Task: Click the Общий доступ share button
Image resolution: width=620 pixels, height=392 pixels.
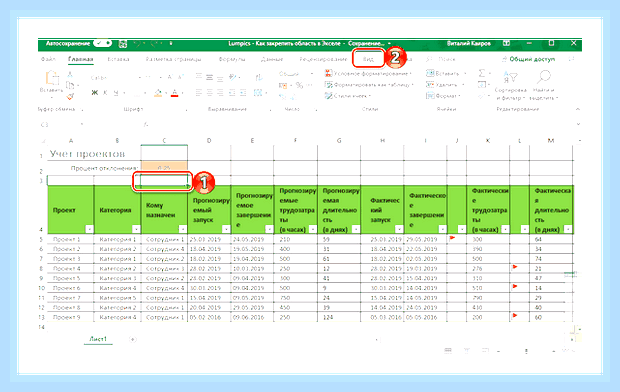Action: click(x=528, y=59)
